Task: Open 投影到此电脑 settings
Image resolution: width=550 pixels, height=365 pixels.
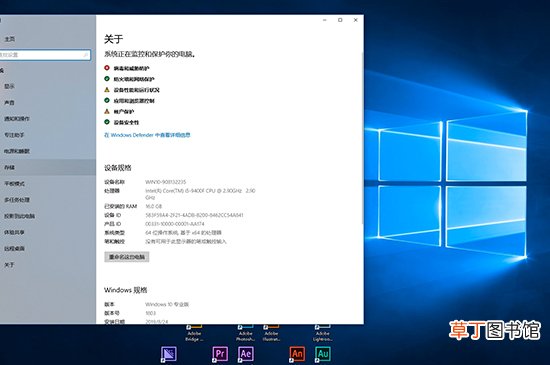Action: [20, 216]
